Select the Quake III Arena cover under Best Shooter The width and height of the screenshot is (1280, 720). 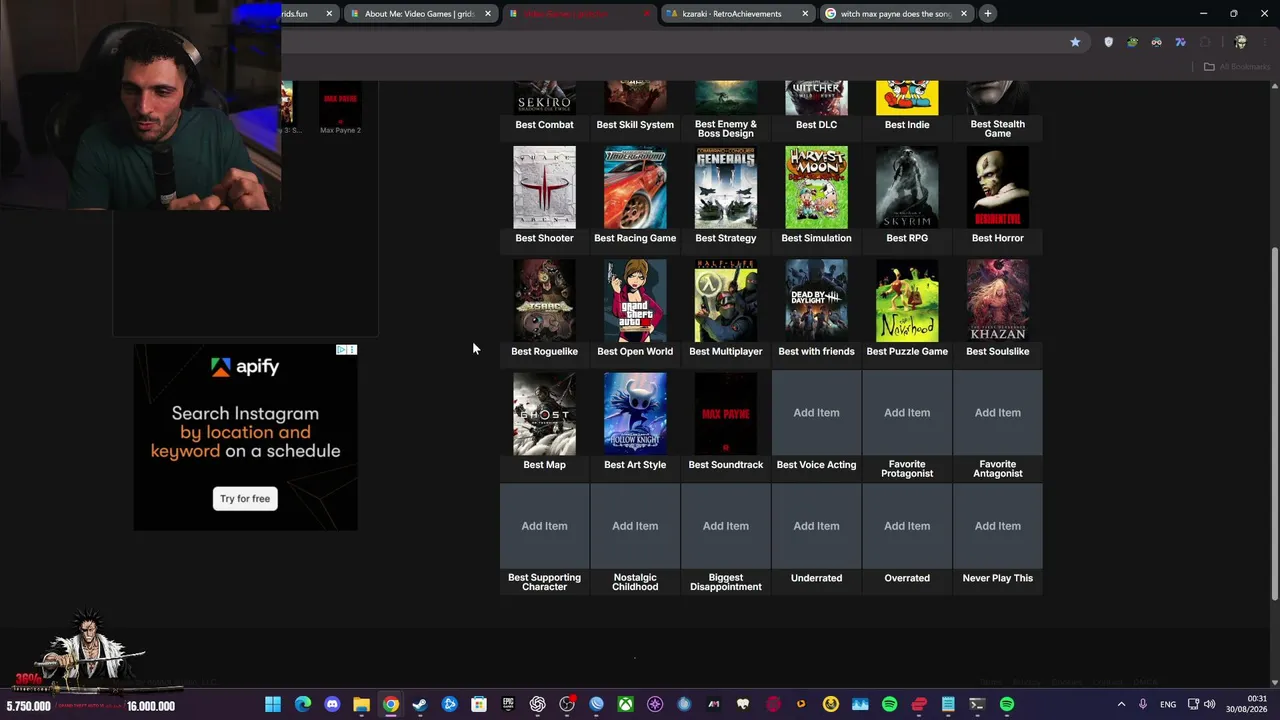[x=544, y=187]
